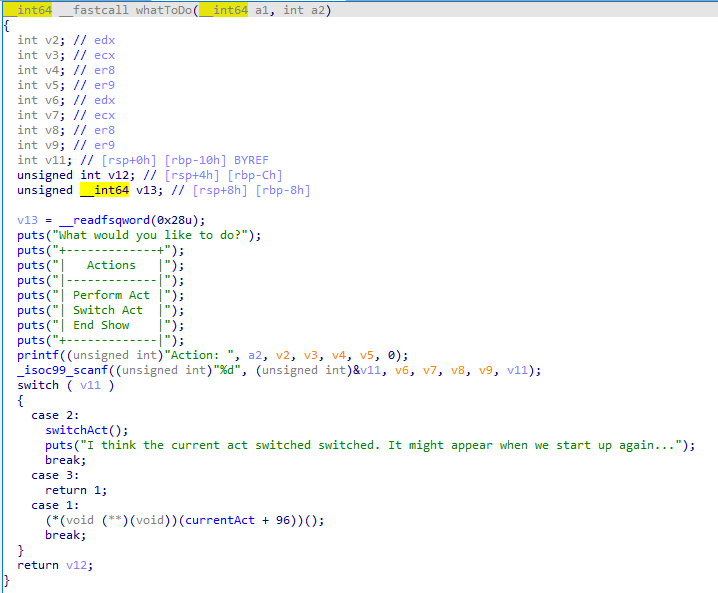Click the "%d" format string in scanf

(x=227, y=370)
